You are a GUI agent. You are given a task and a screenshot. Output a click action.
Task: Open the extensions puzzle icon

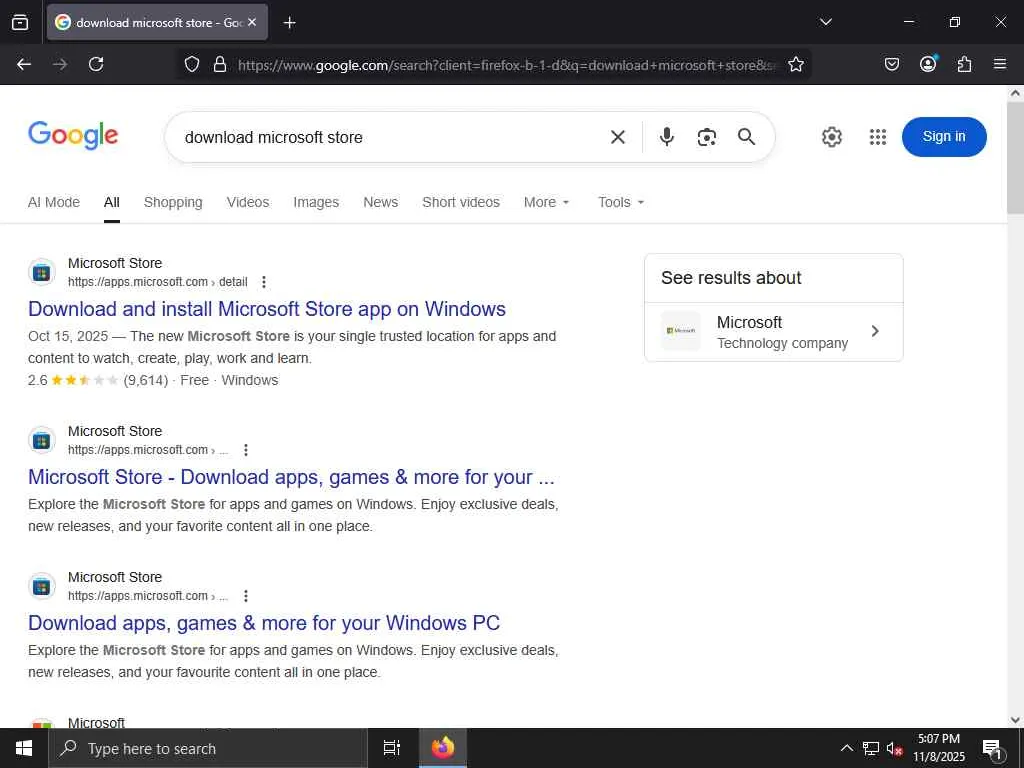(964, 64)
